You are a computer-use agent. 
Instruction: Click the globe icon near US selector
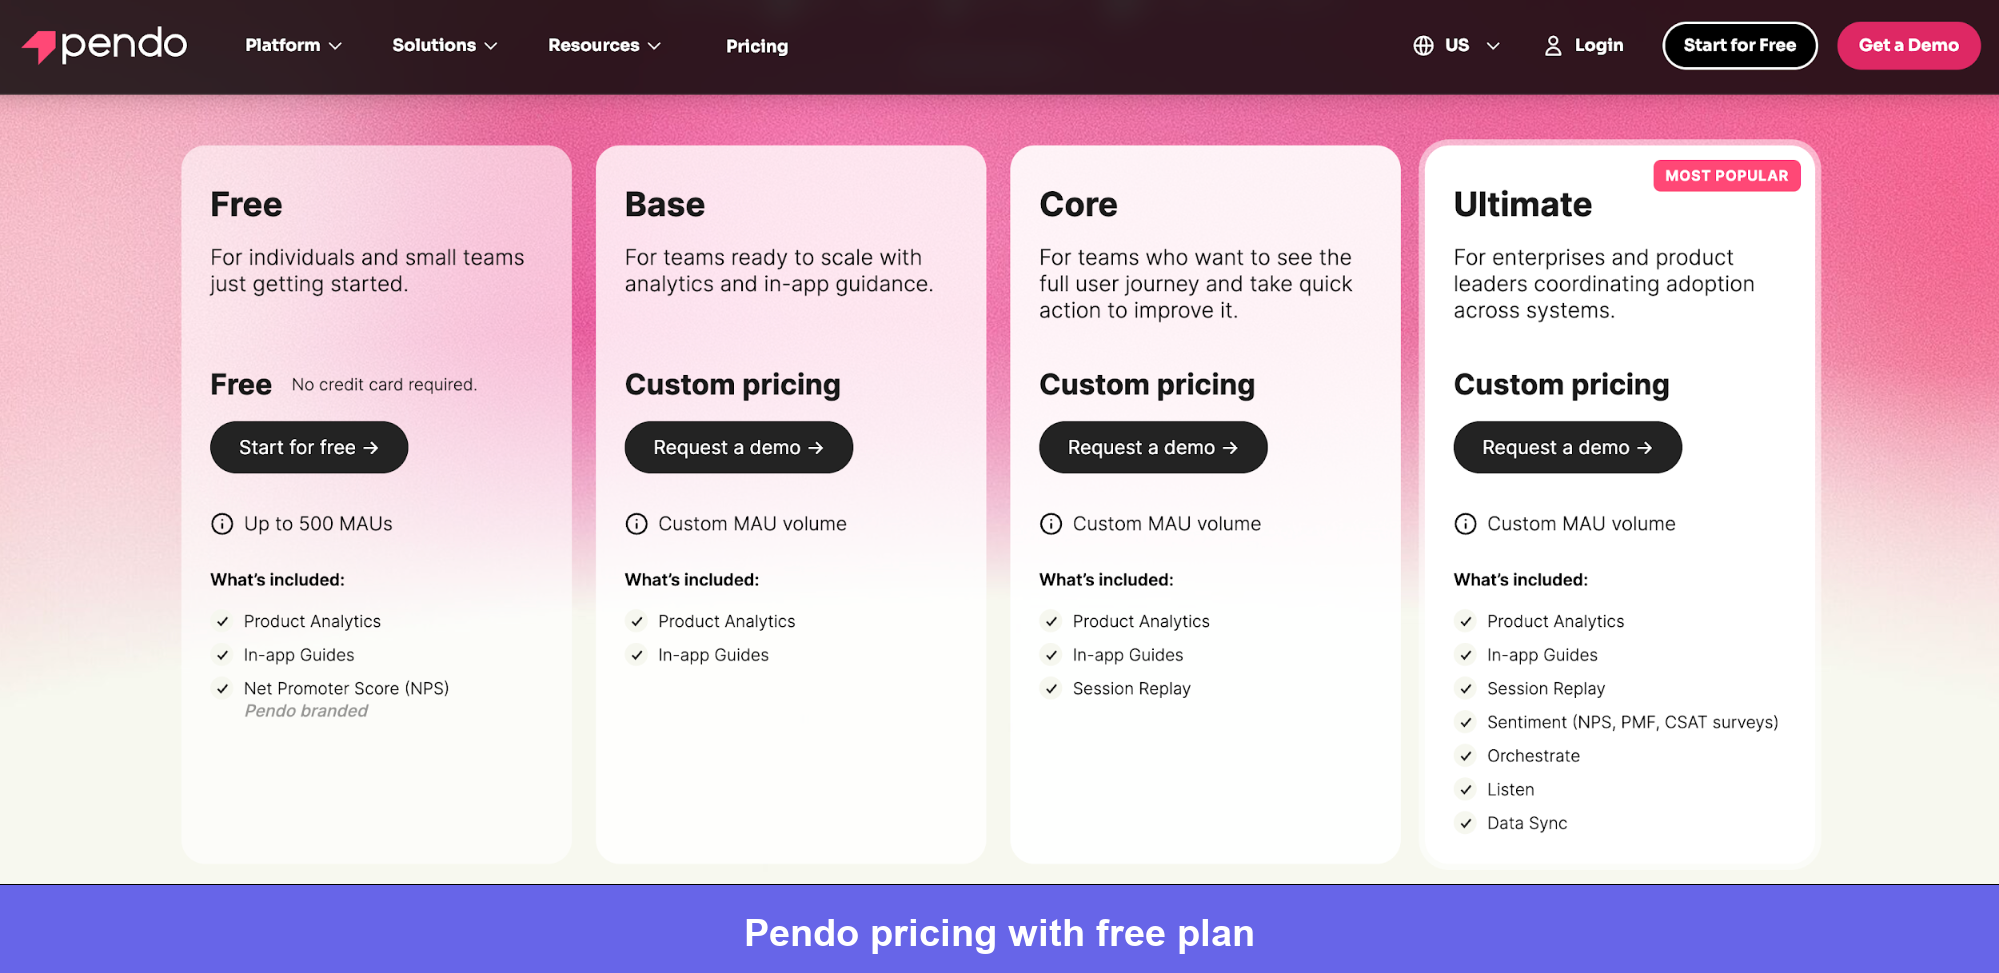[1421, 45]
